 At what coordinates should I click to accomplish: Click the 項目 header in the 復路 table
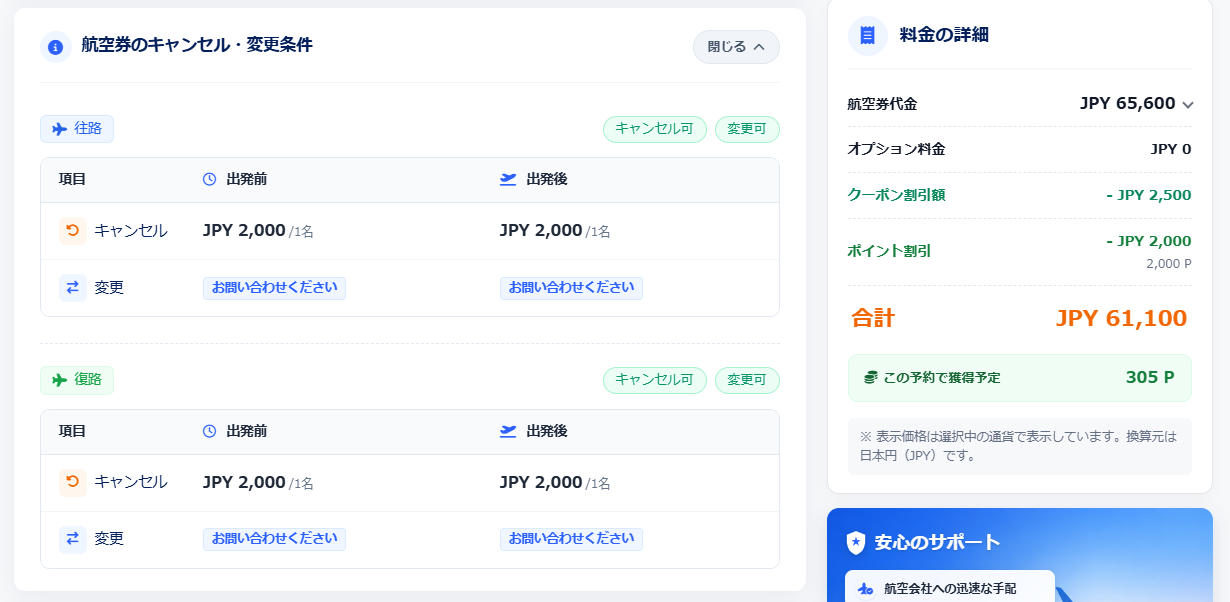[x=73, y=431]
